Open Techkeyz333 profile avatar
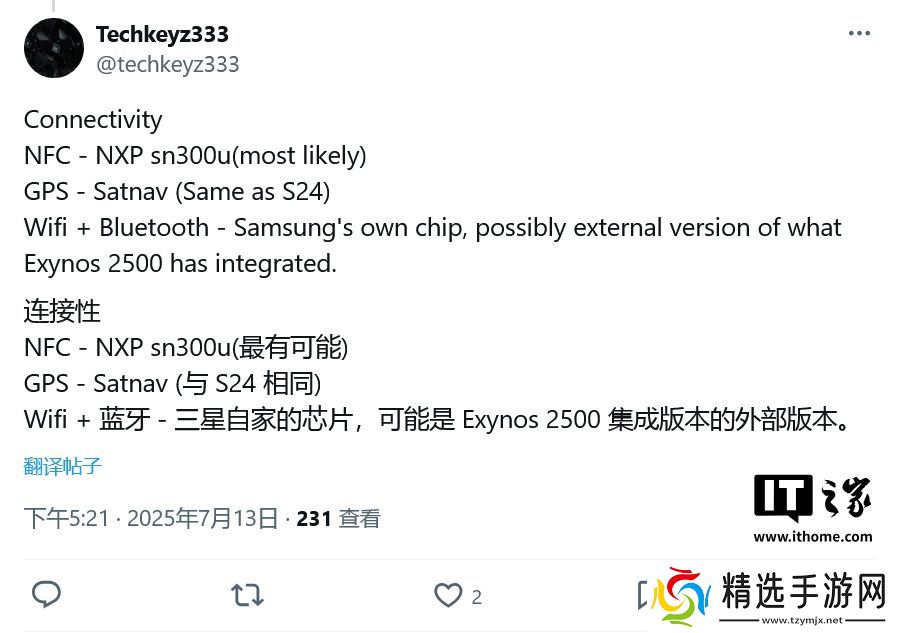The image size is (897, 633). click(x=54, y=48)
